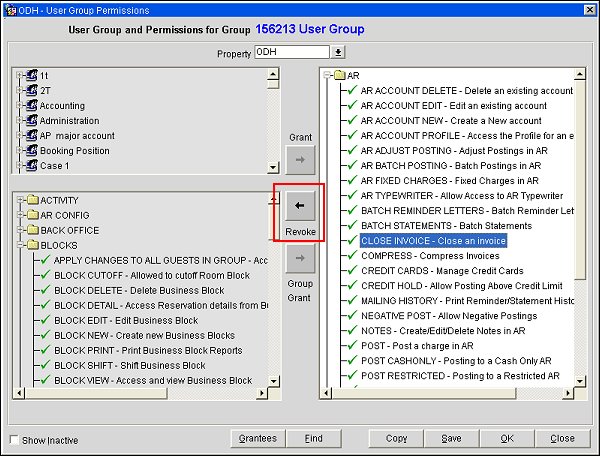Select BLOCK VIEW permission entry
Image resolution: width=600 pixels, height=456 pixels.
click(x=152, y=380)
